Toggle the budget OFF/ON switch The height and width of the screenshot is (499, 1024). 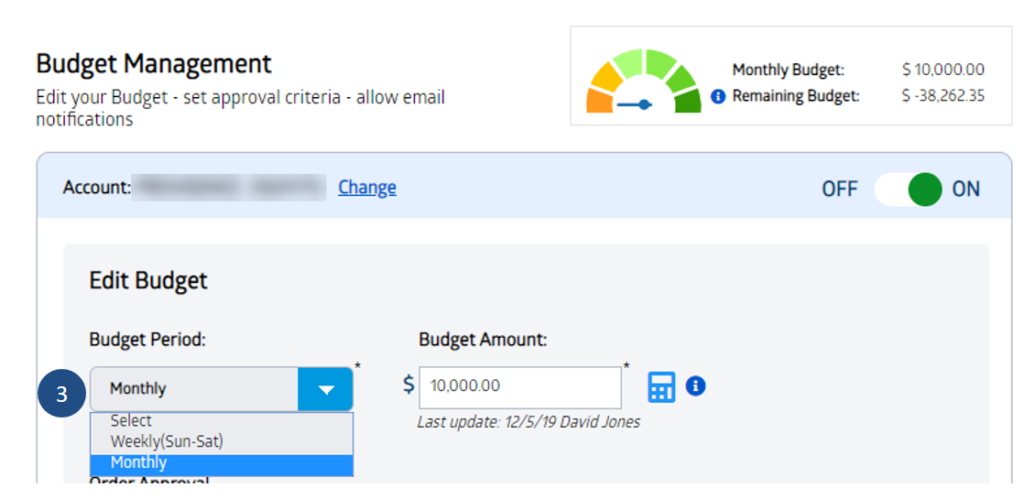pos(908,189)
